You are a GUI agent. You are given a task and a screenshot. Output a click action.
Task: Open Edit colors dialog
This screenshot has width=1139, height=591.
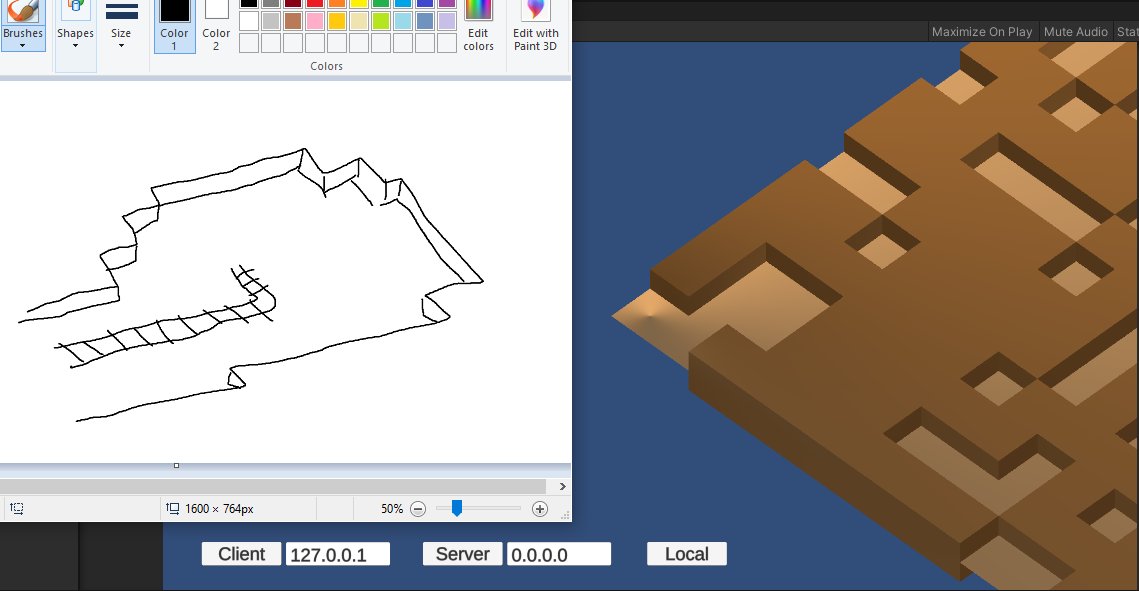click(x=478, y=26)
